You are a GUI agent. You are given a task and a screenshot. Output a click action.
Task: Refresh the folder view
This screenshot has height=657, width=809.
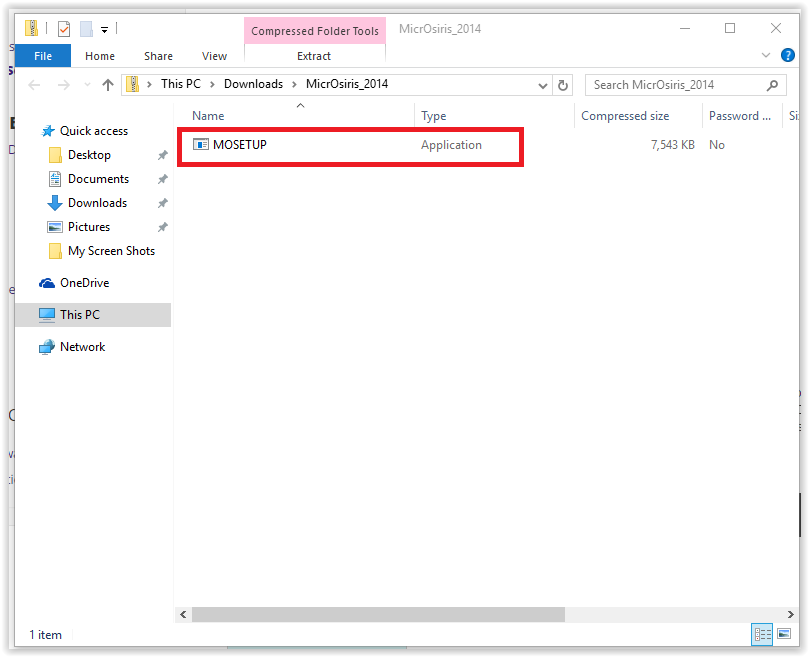563,85
